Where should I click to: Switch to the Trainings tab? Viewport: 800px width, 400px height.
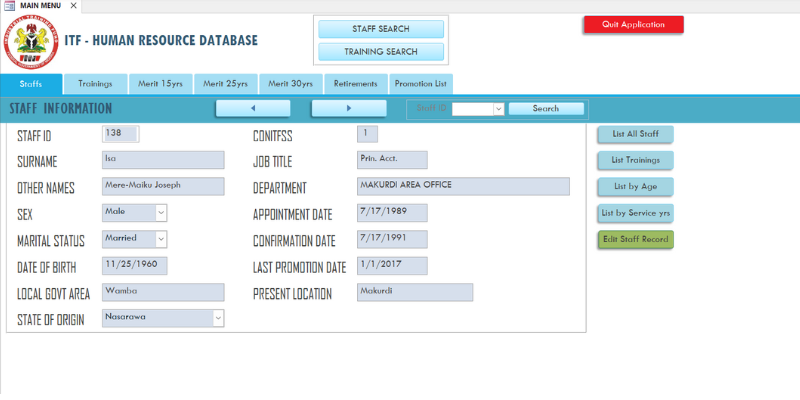click(95, 84)
